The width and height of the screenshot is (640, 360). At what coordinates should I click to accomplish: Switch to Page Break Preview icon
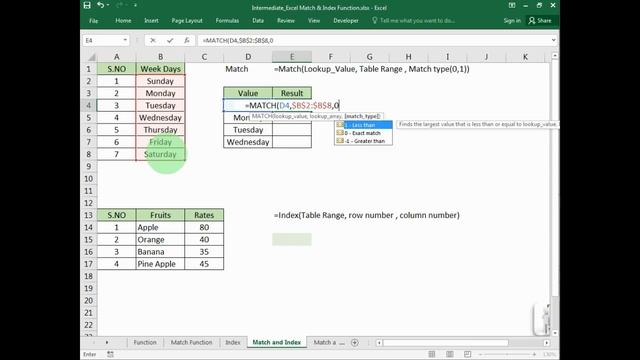tap(467, 354)
